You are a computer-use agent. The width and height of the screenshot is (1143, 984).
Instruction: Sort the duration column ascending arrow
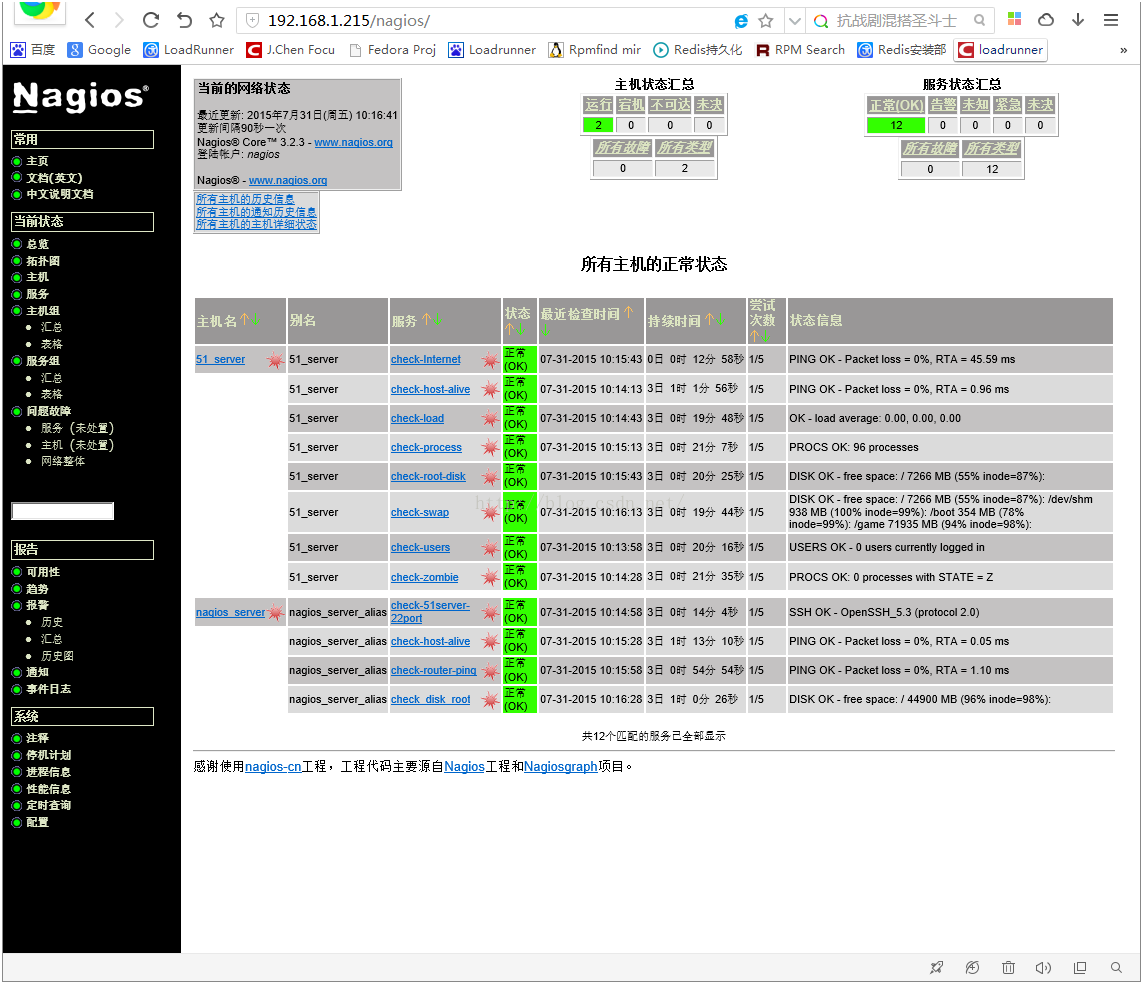tap(709, 319)
